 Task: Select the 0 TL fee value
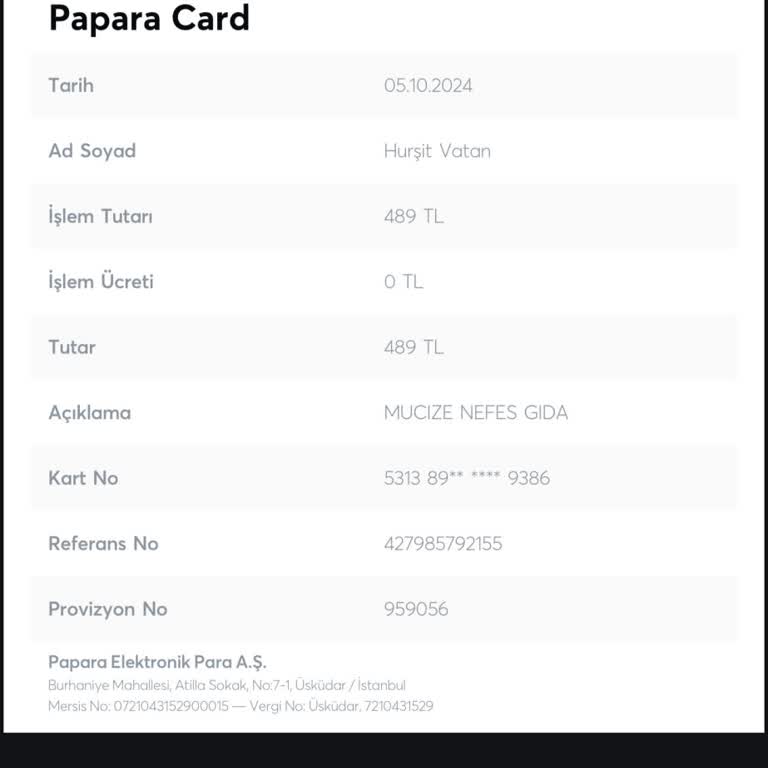[x=403, y=282]
